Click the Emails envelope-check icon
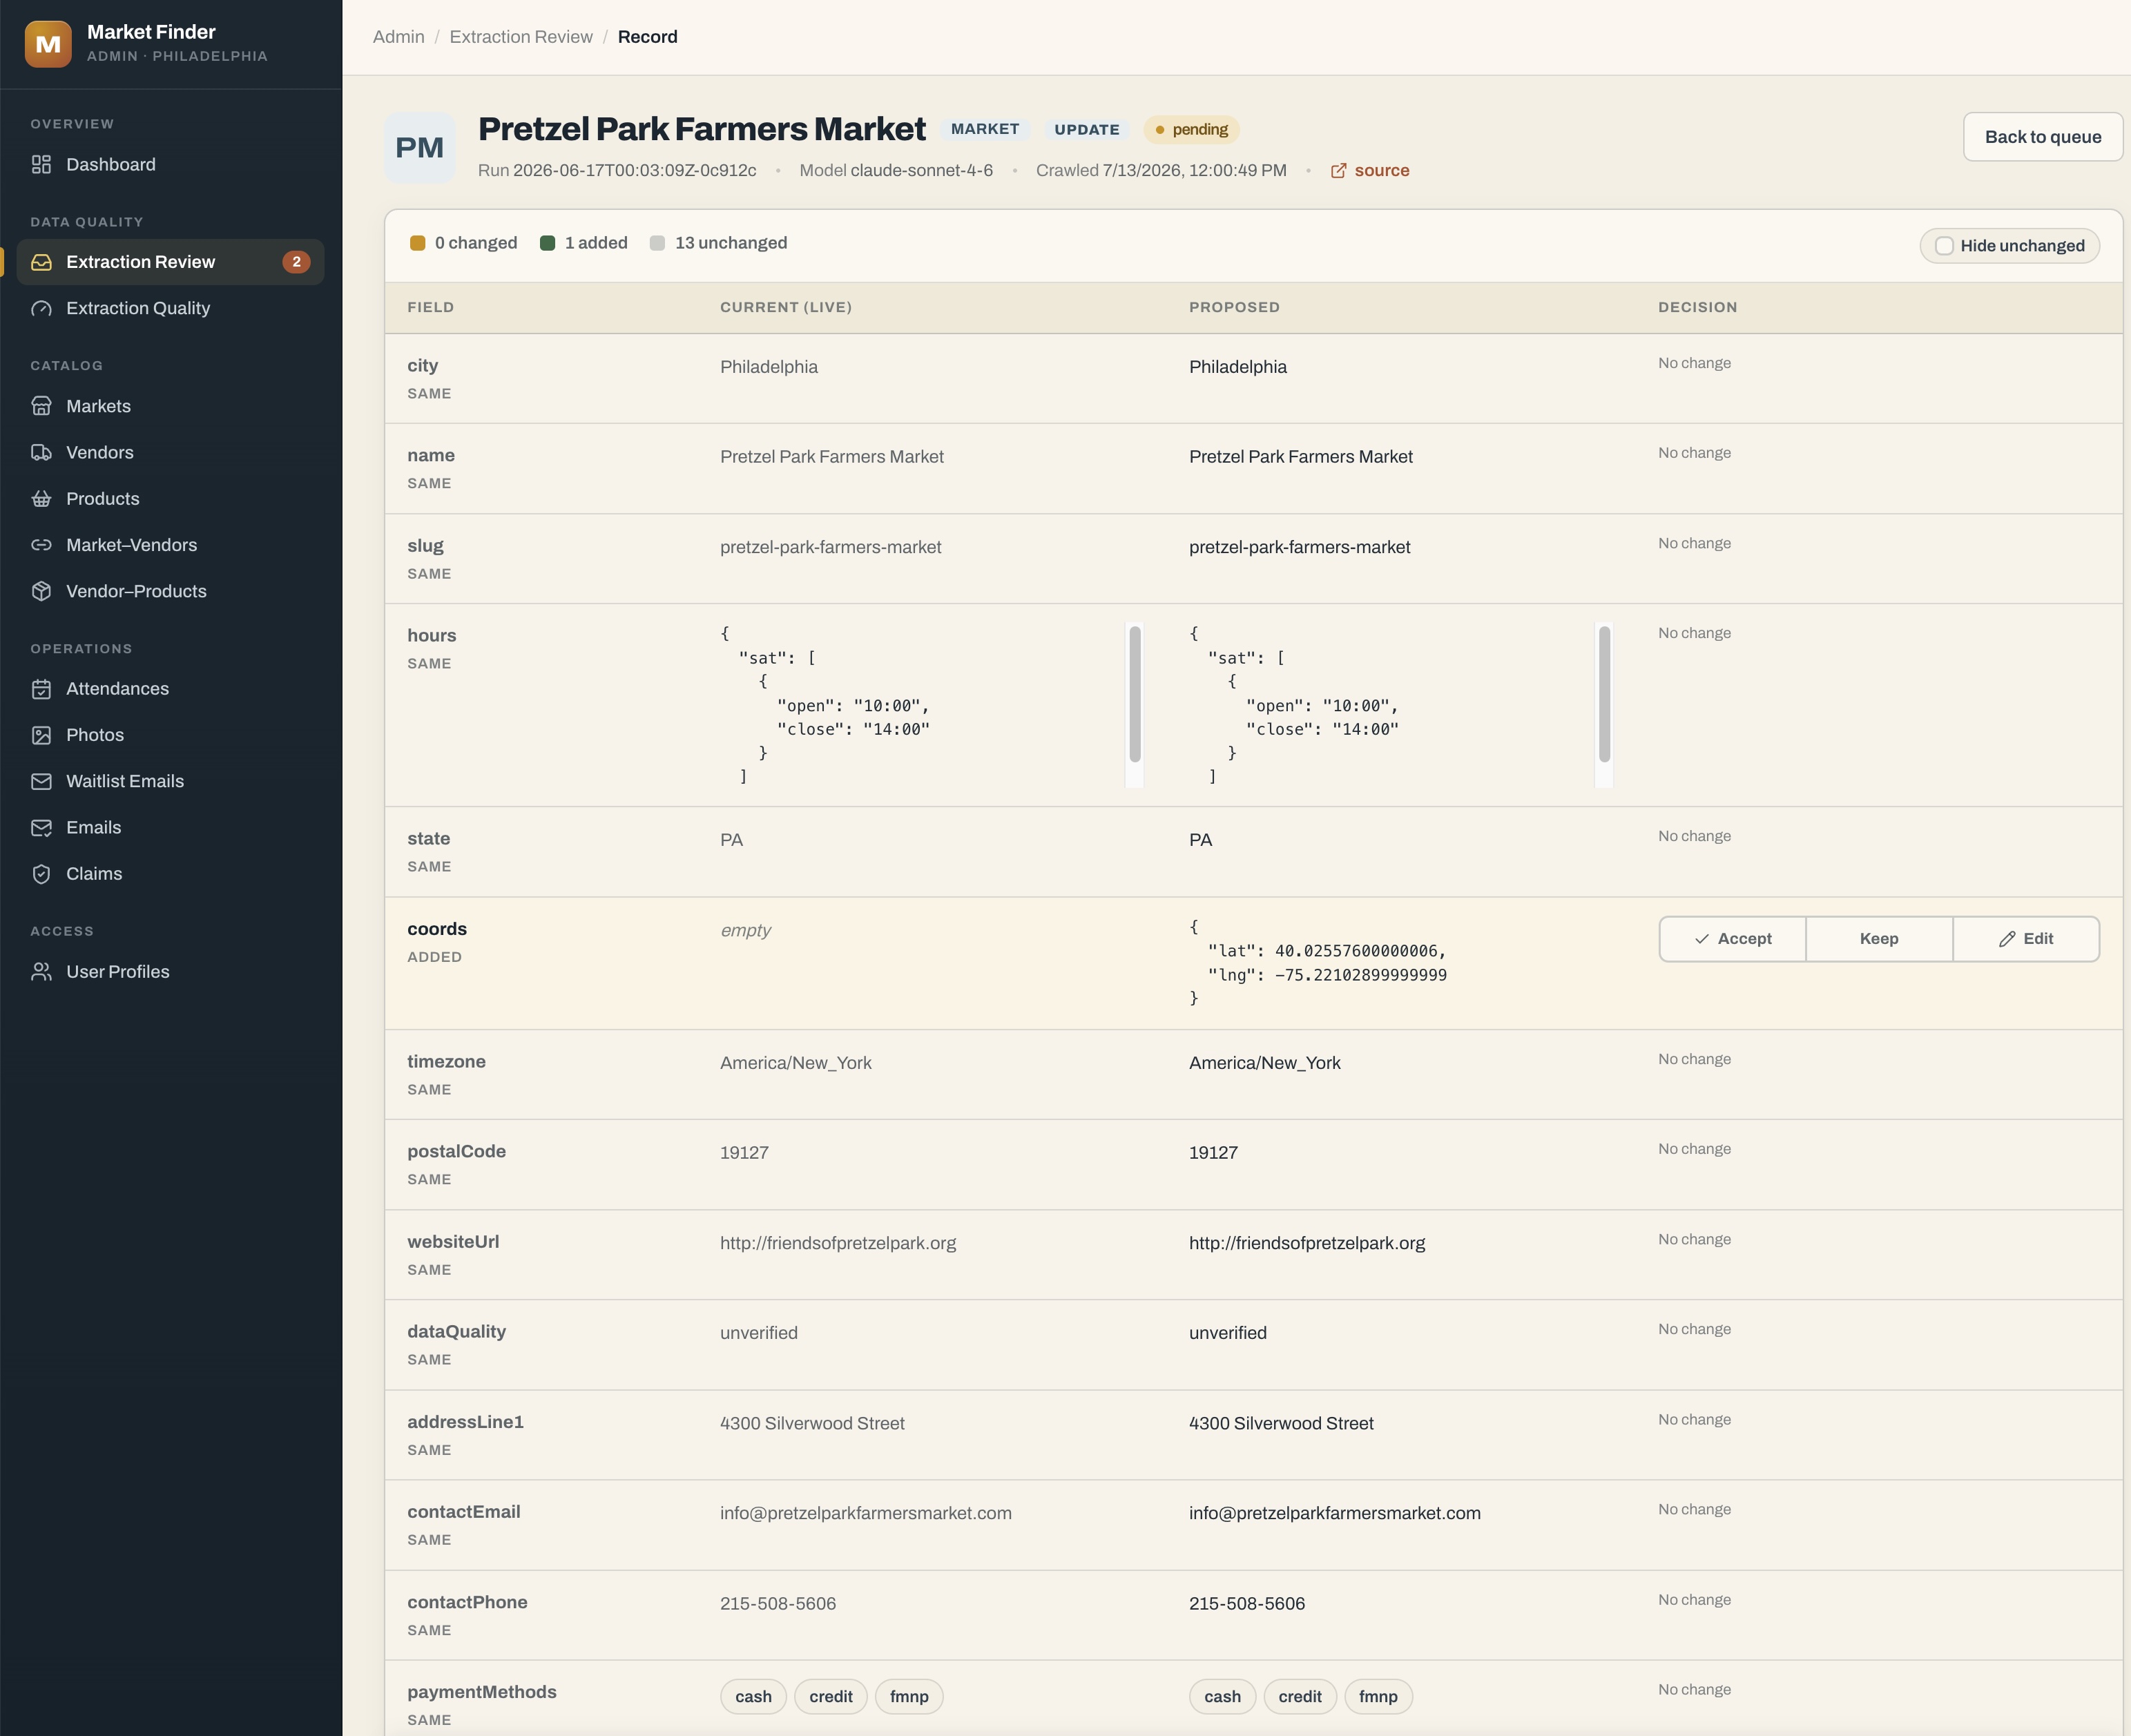 [x=41, y=827]
